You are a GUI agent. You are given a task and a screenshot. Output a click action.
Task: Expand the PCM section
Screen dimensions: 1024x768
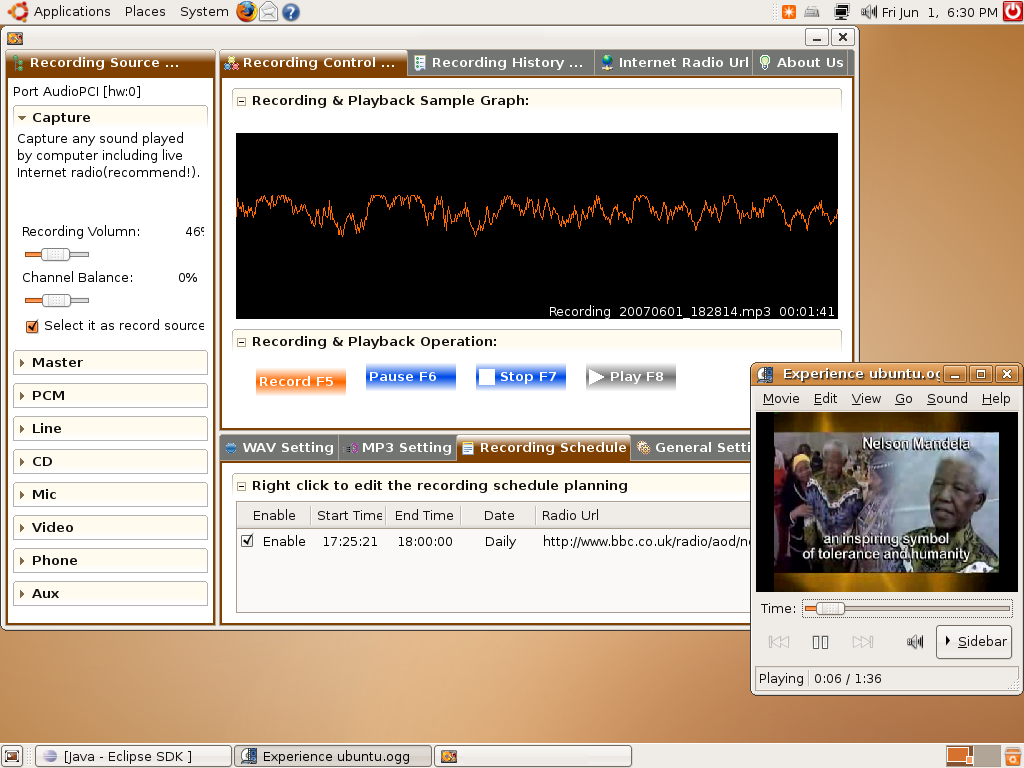pos(110,396)
